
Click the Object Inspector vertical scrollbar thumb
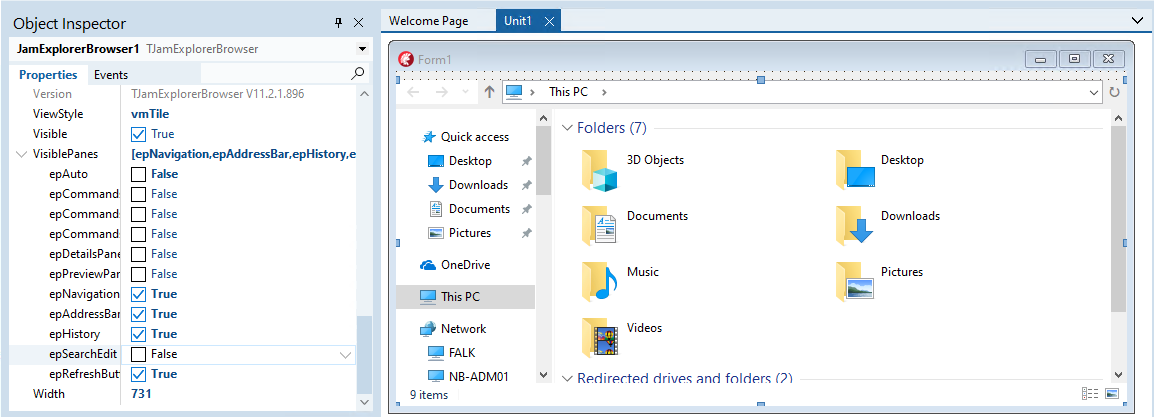point(364,354)
